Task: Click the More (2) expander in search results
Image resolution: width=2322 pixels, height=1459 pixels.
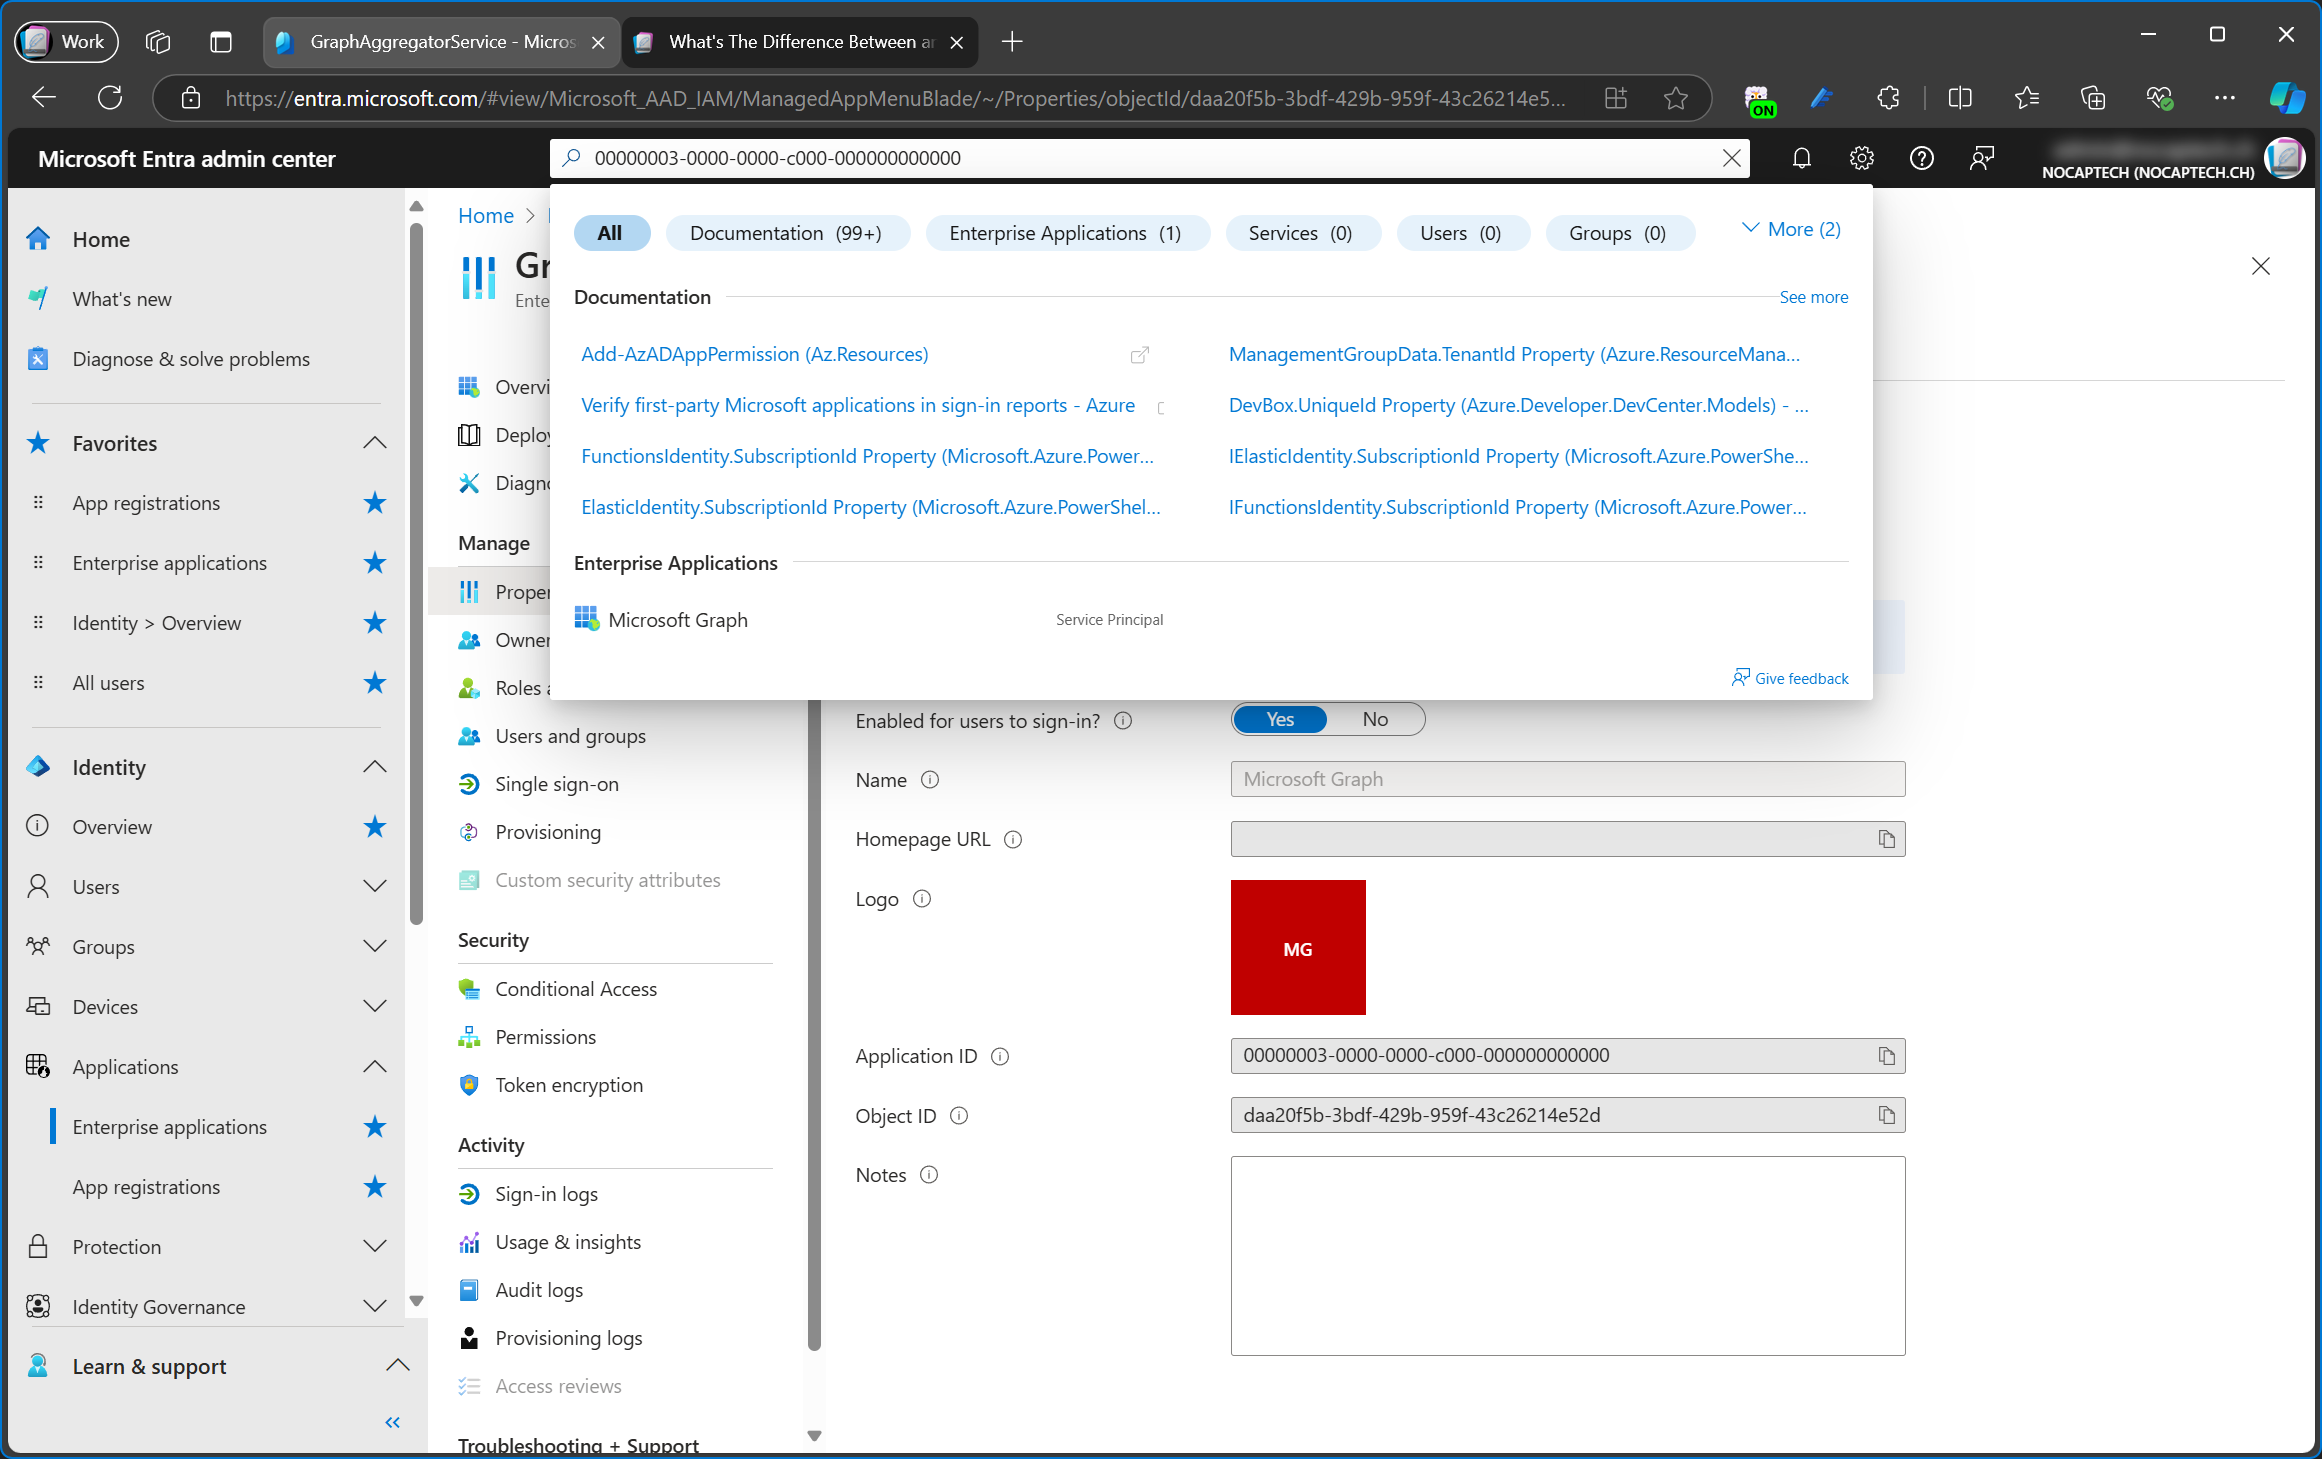Action: (x=1788, y=232)
